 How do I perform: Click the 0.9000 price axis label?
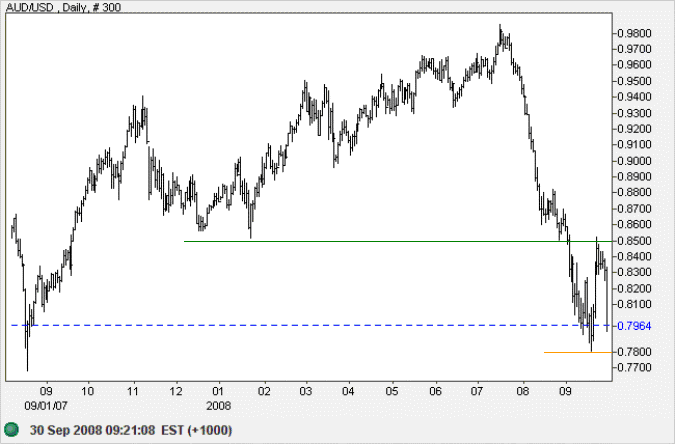click(634, 161)
